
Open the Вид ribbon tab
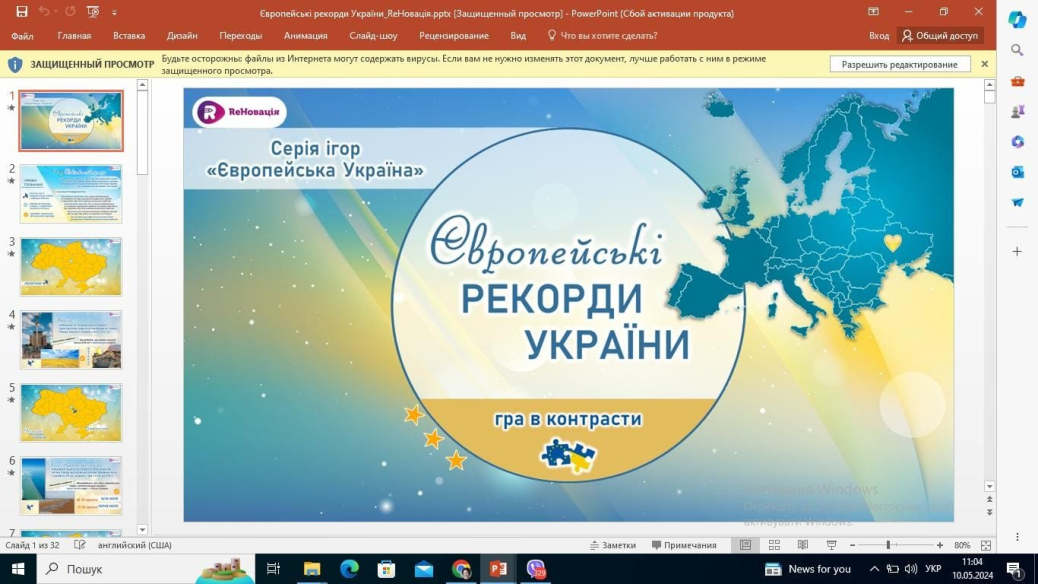click(518, 36)
